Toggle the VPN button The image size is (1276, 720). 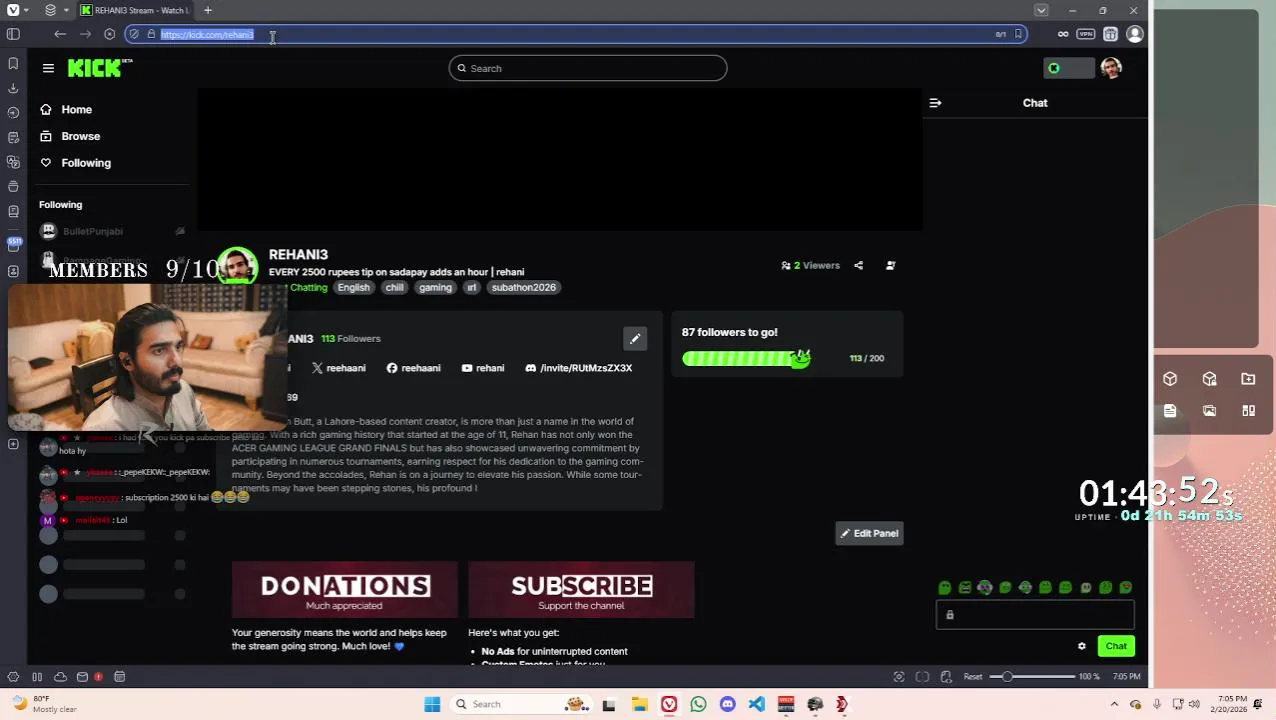tap(1086, 34)
